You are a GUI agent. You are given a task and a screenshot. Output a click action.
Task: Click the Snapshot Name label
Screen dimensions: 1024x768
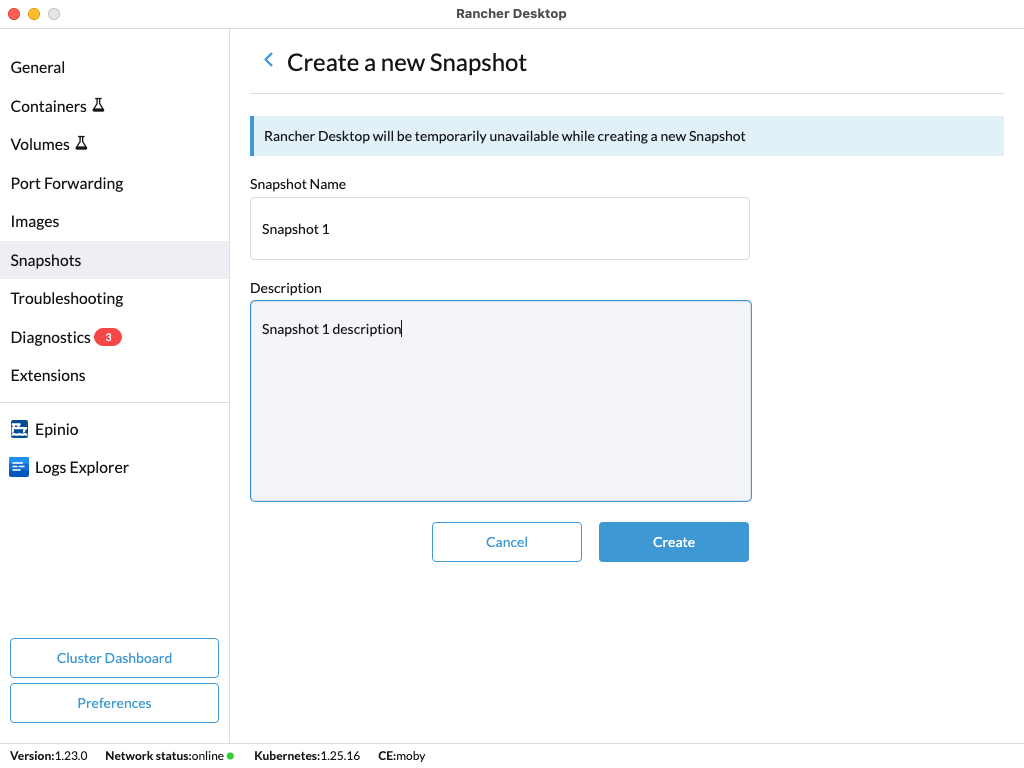298,184
